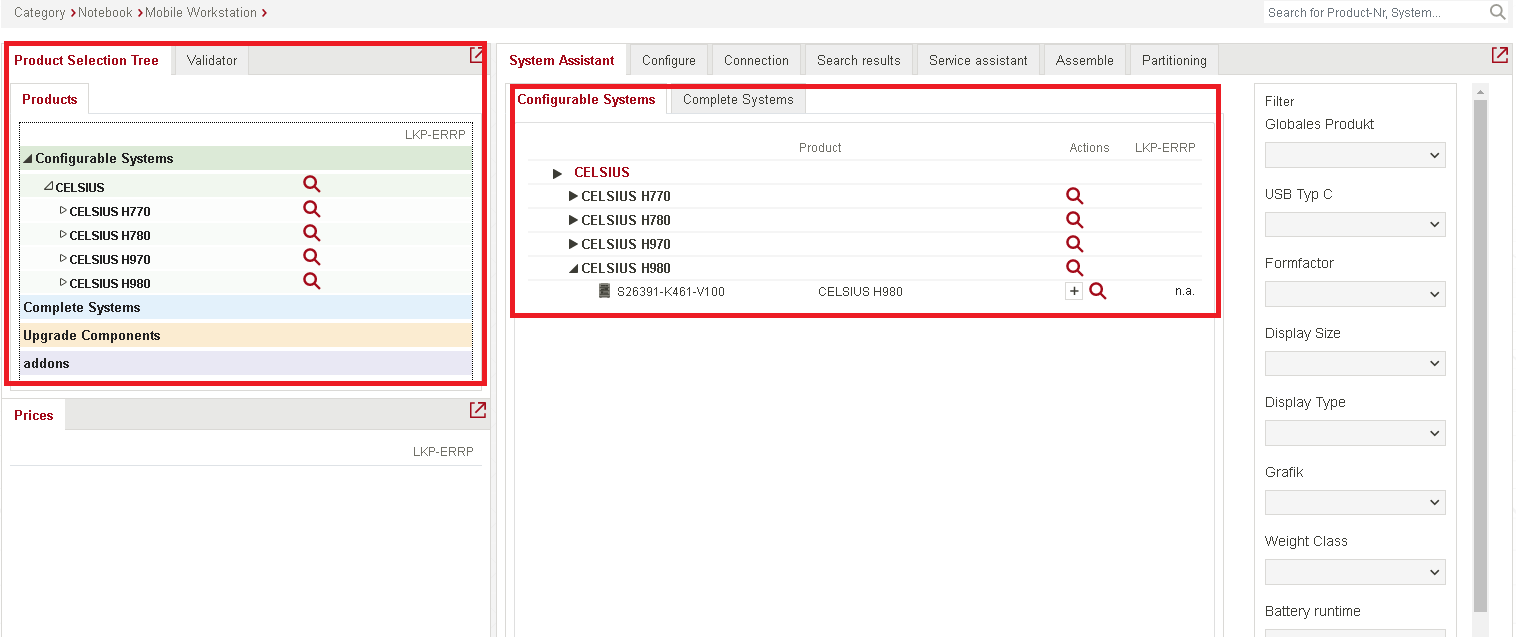Open the Partitioning tab
1516x637 pixels.
pyautogui.click(x=1174, y=60)
